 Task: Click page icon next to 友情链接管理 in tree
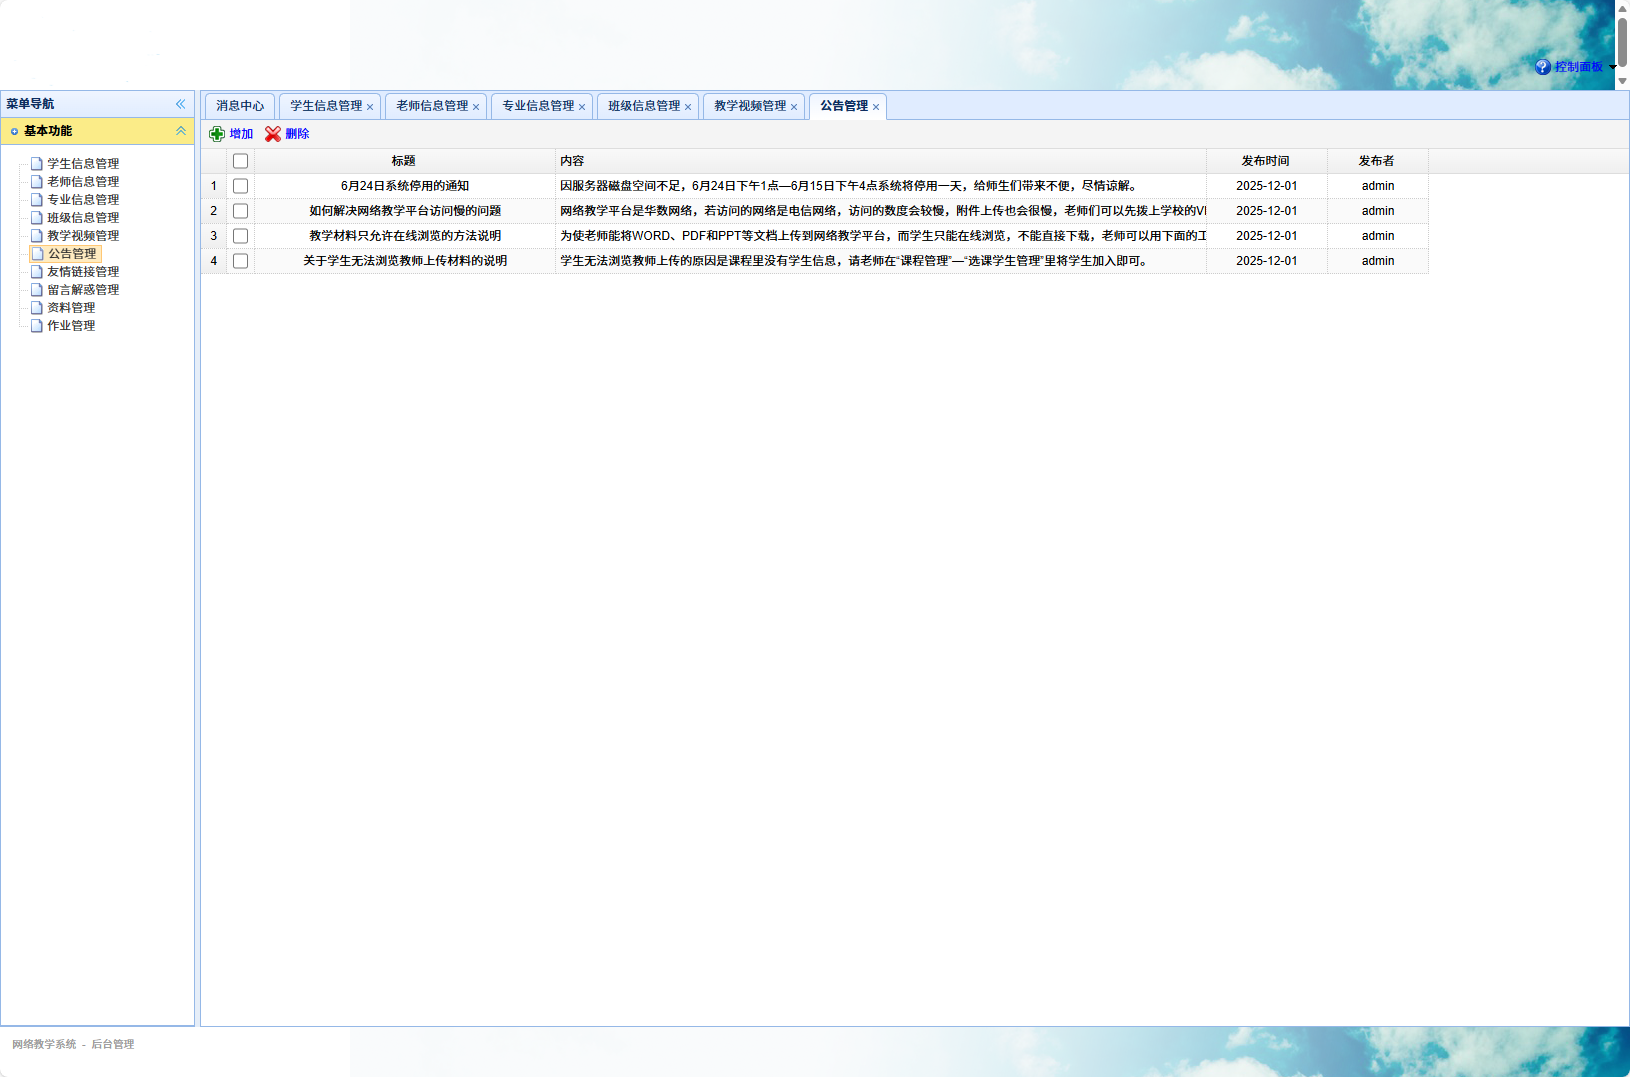(x=37, y=272)
